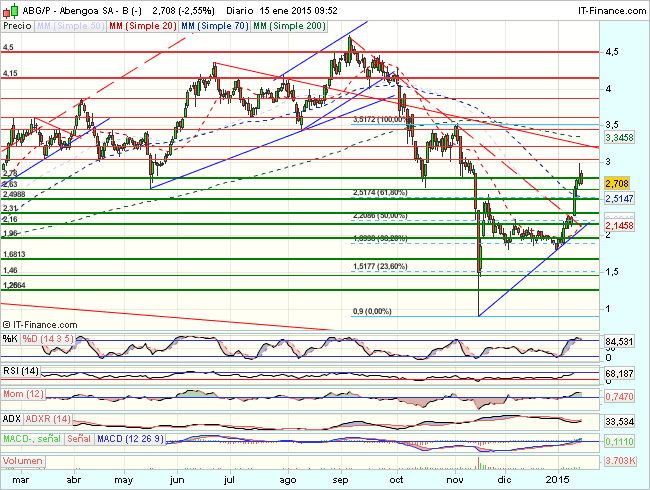Click the © IT-Finance.com text on chart
Viewport: 650px width, 490px height.
(x=40, y=325)
